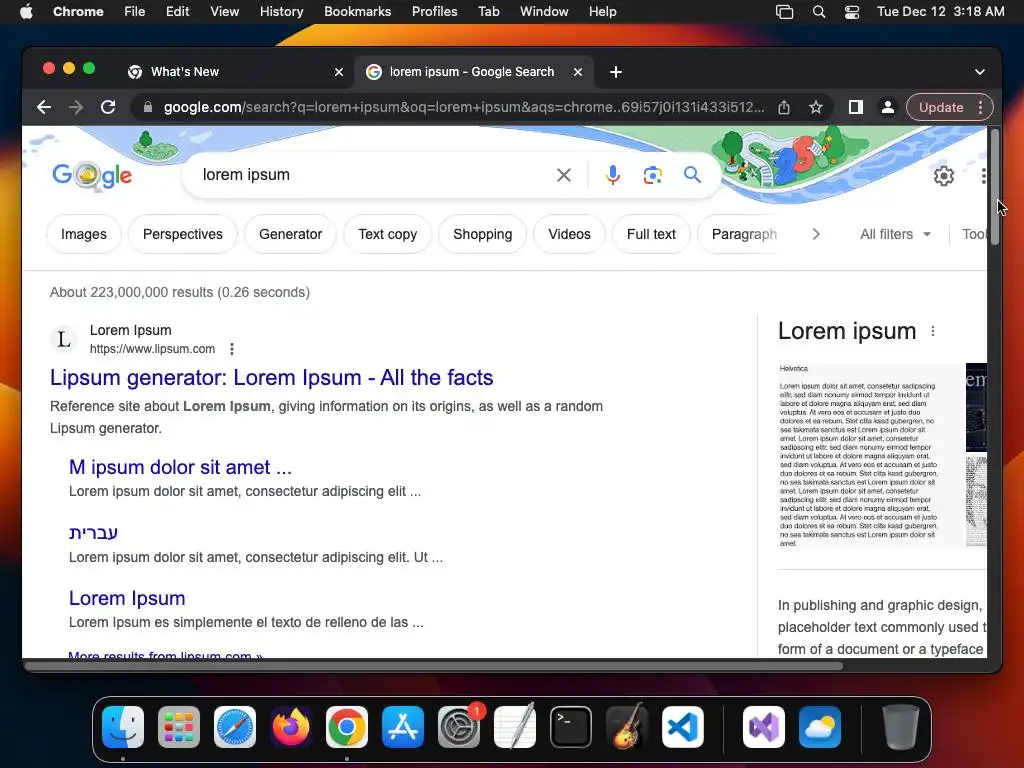Open App Store from the Dock
This screenshot has width=1024, height=768.
(x=403, y=727)
